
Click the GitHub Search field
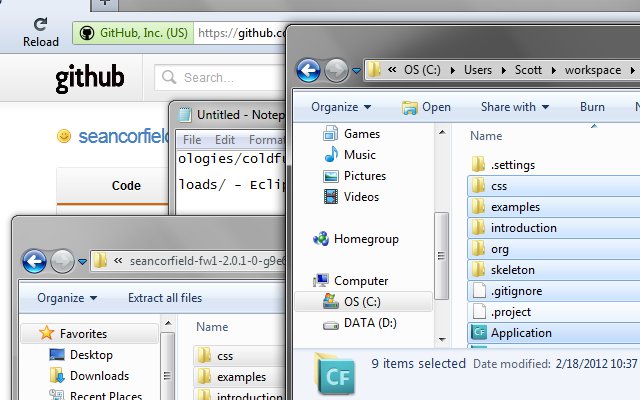pos(220,77)
